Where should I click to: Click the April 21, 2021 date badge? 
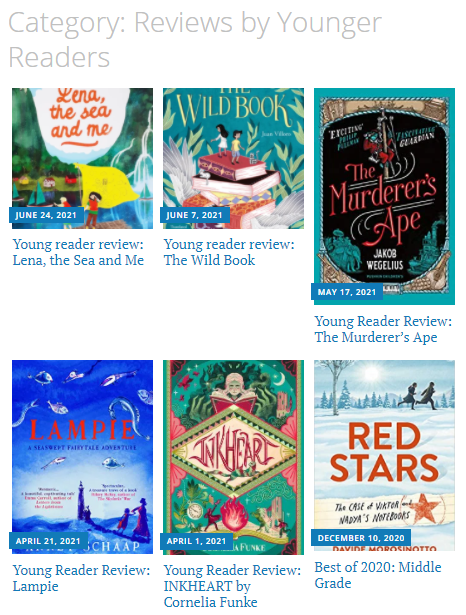coord(48,541)
